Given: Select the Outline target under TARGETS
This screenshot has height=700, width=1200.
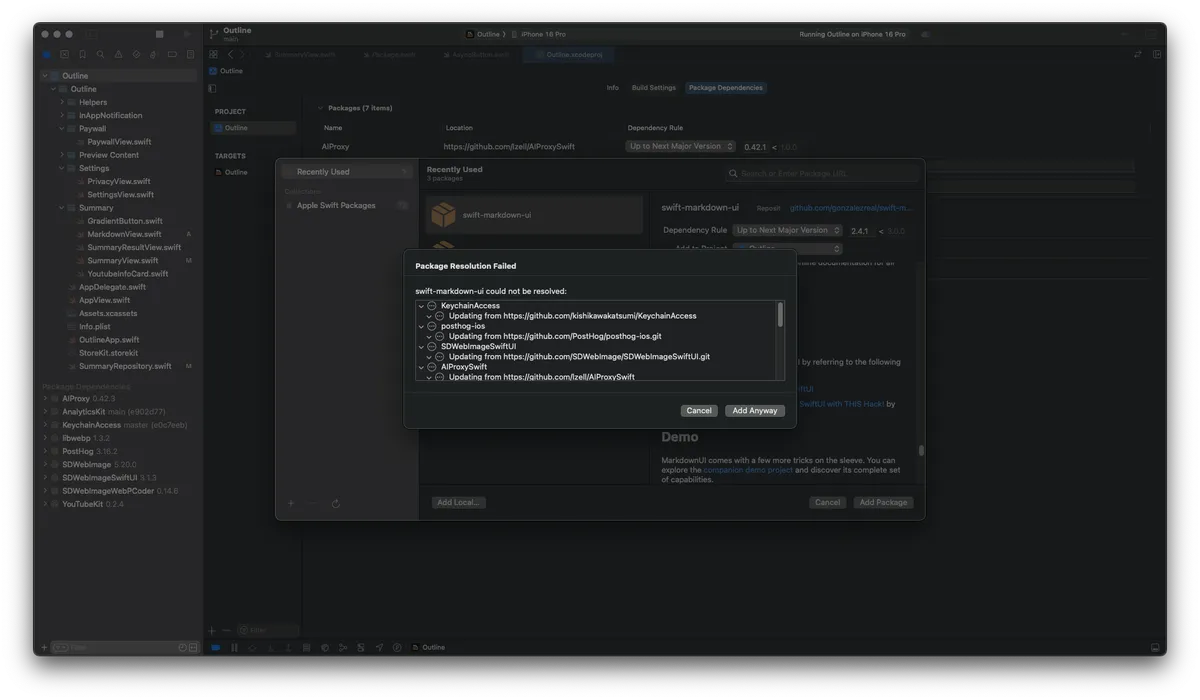Looking at the screenshot, I should coord(236,172).
